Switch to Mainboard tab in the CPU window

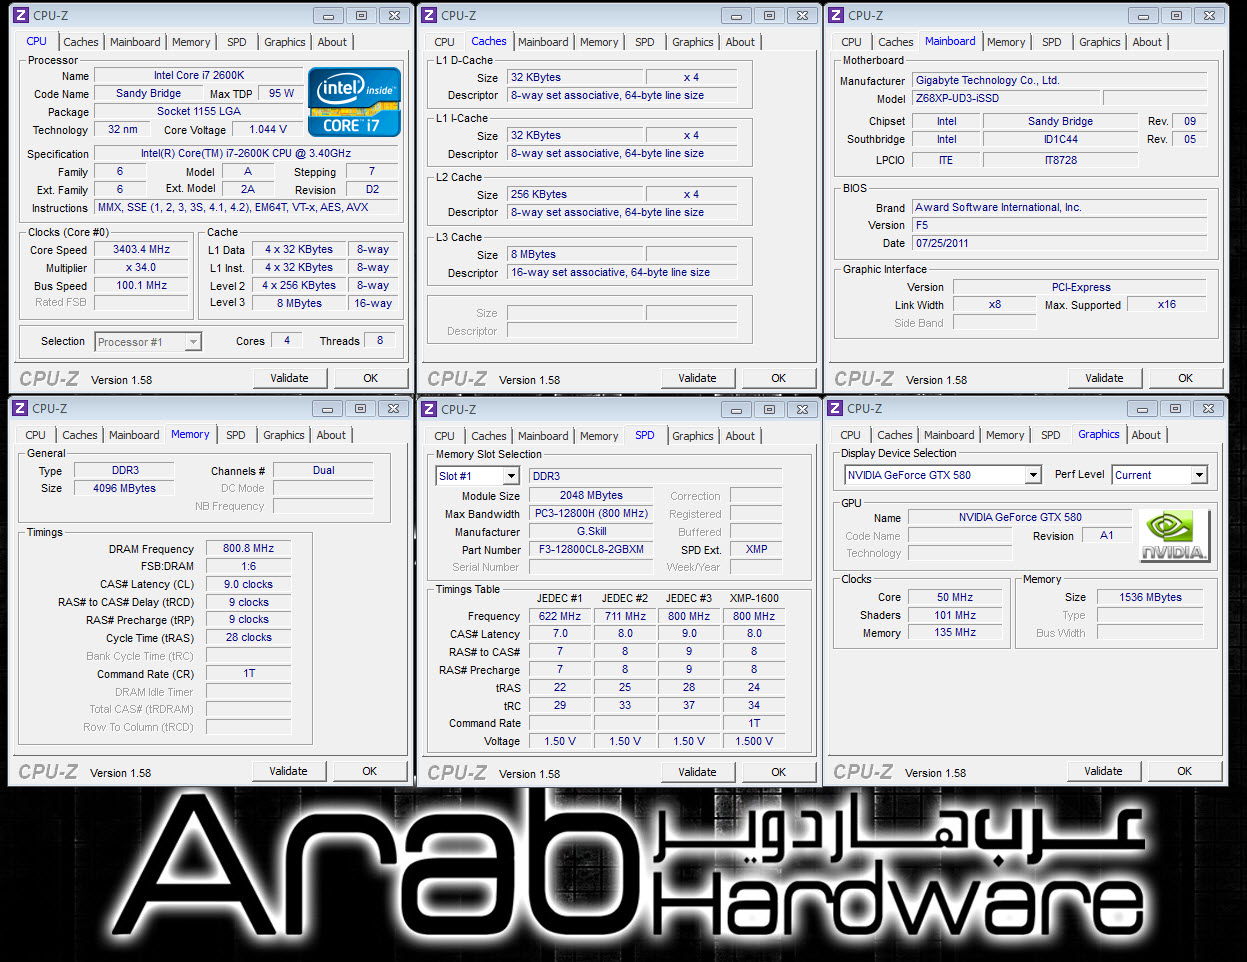(135, 42)
